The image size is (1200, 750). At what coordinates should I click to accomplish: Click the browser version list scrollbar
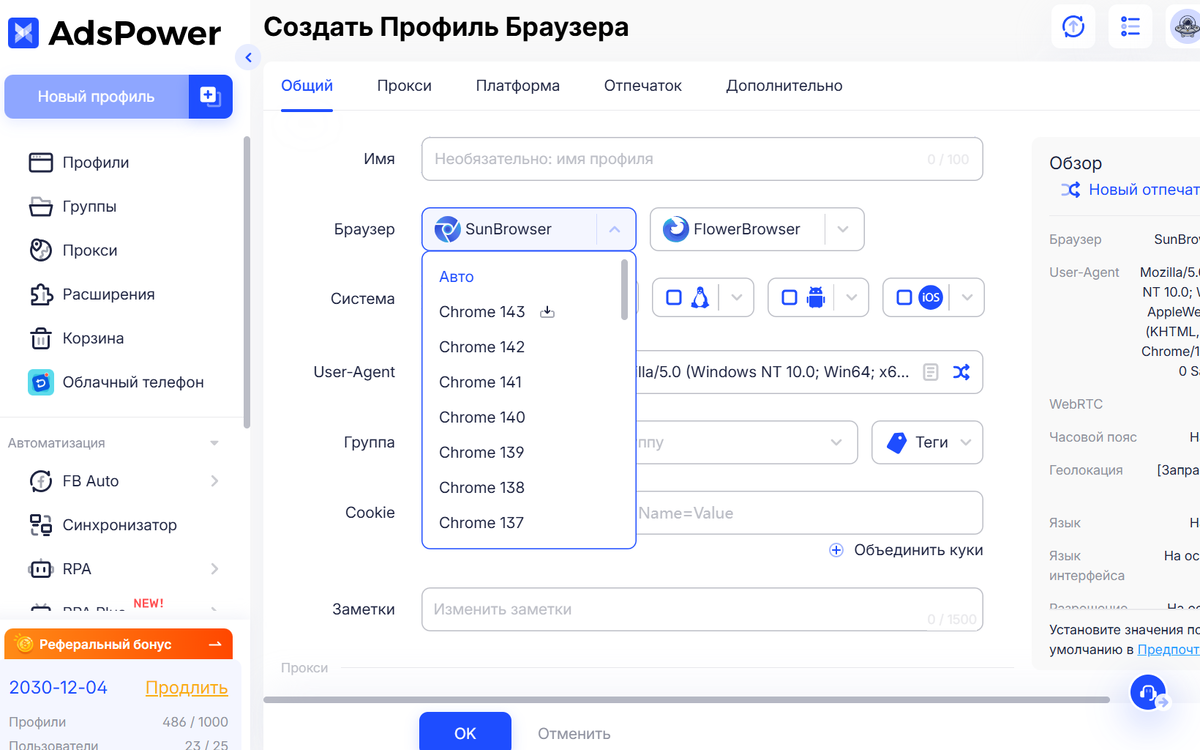pyautogui.click(x=625, y=290)
